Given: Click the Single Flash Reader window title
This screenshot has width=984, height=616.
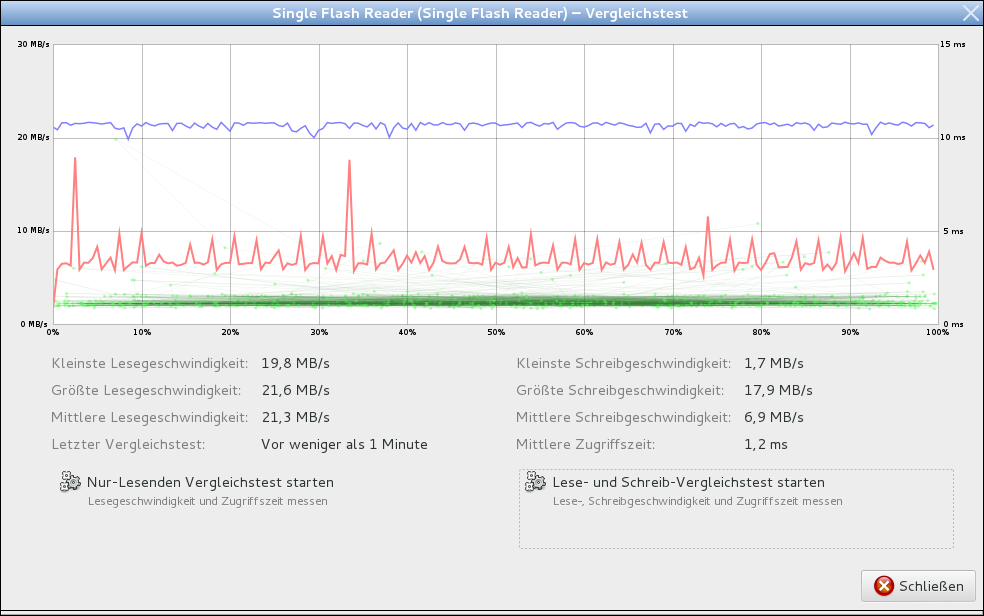Looking at the screenshot, I should (480, 13).
